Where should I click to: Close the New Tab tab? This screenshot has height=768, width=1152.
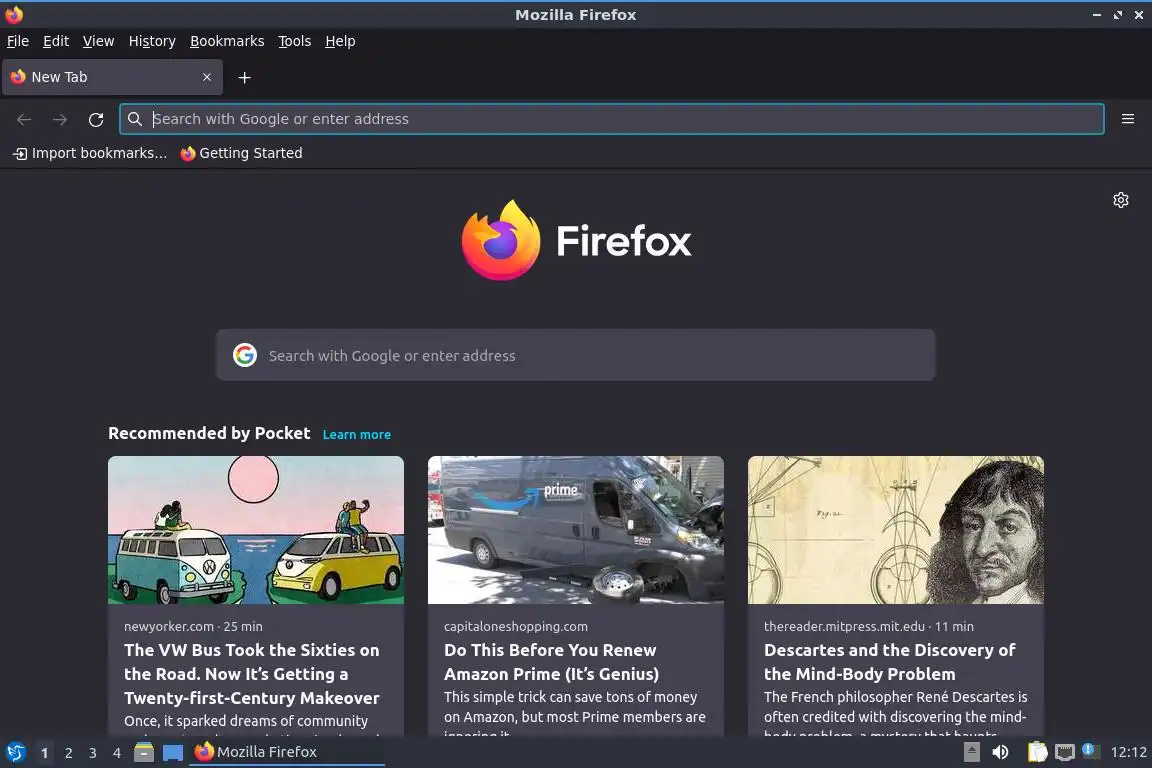(207, 77)
